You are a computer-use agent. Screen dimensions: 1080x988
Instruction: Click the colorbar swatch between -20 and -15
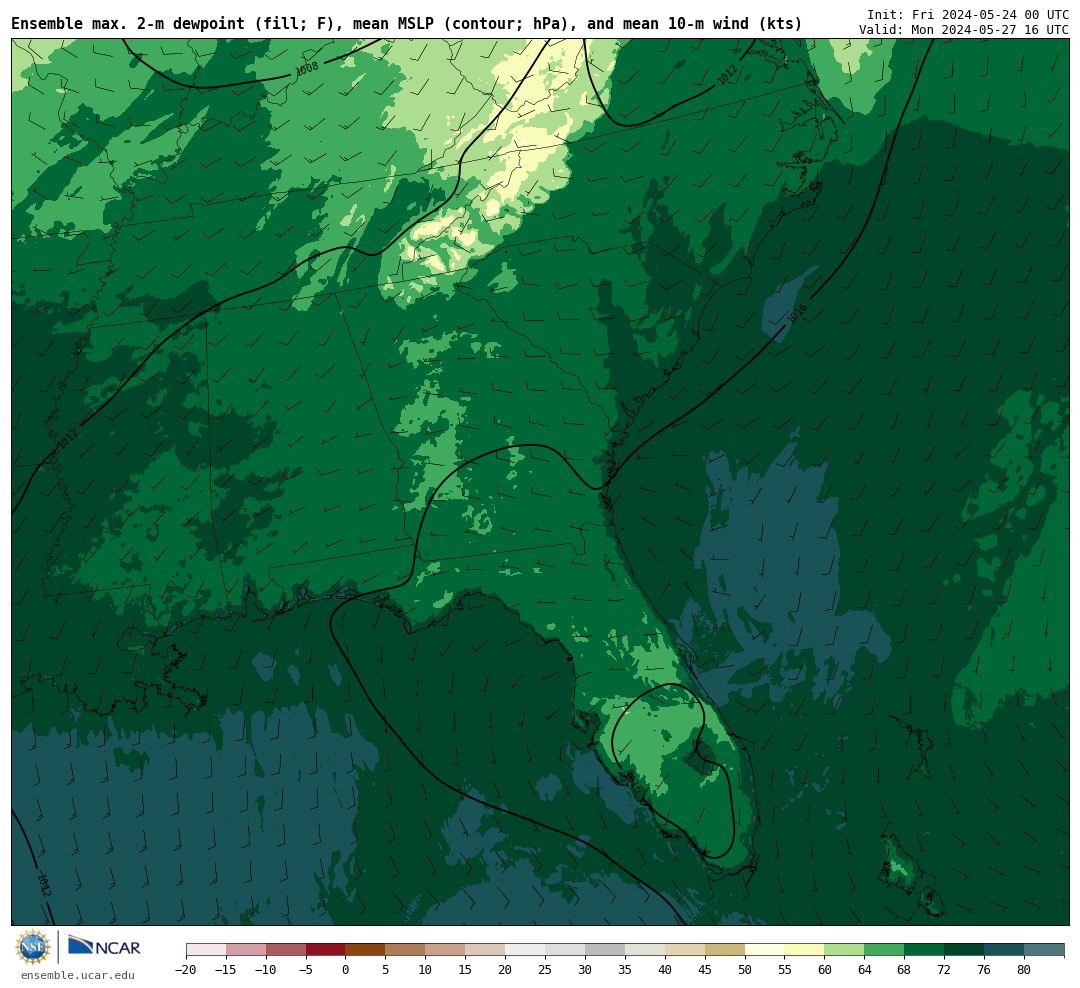(x=206, y=950)
